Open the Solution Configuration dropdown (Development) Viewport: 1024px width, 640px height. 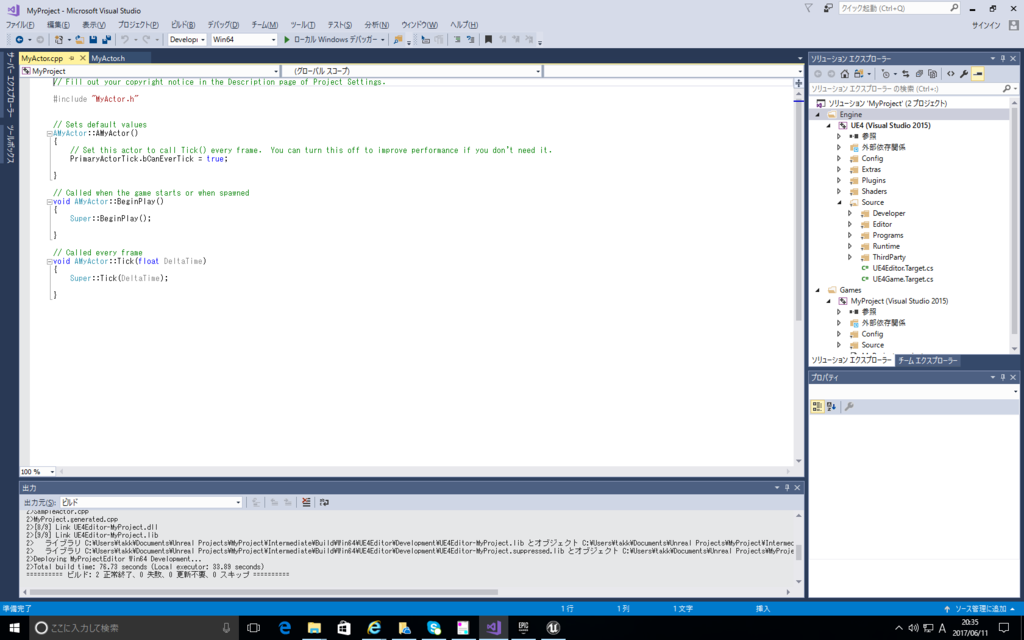pos(187,40)
